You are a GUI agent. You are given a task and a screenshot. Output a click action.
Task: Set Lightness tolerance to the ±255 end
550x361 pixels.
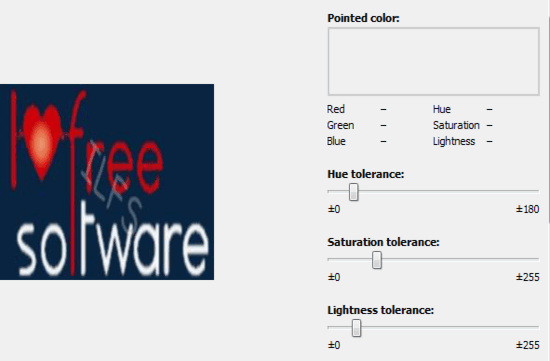(x=538, y=328)
